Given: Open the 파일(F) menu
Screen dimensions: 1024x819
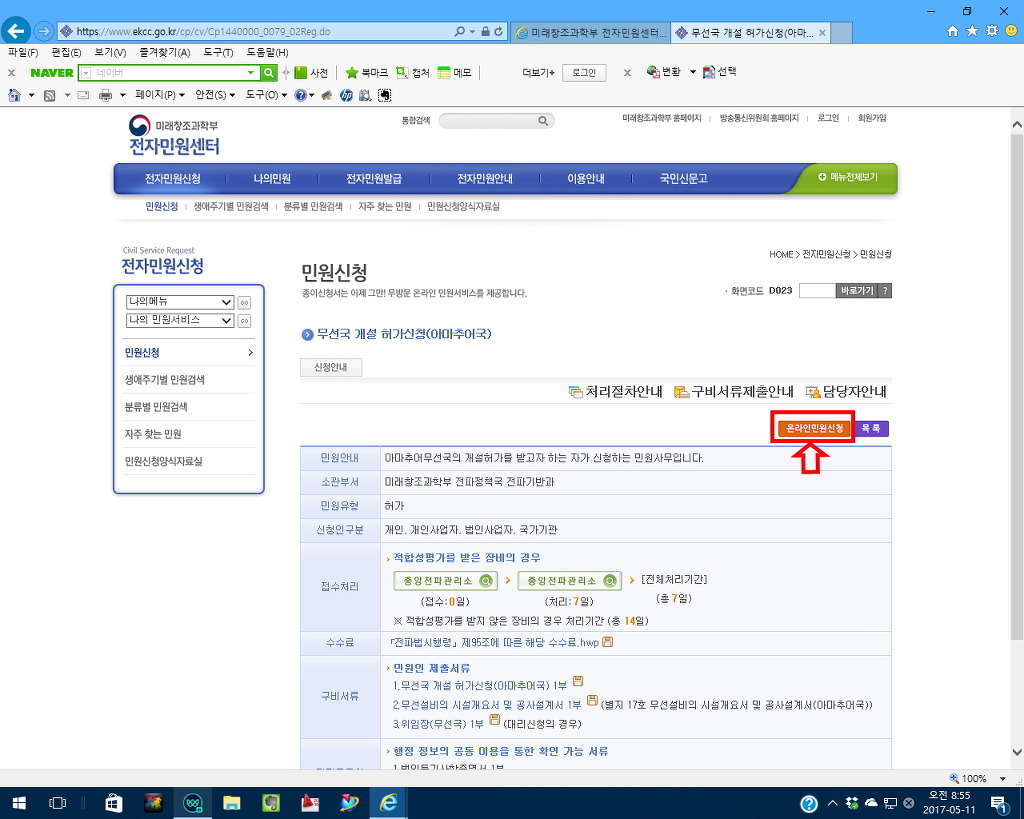Looking at the screenshot, I should pos(23,52).
